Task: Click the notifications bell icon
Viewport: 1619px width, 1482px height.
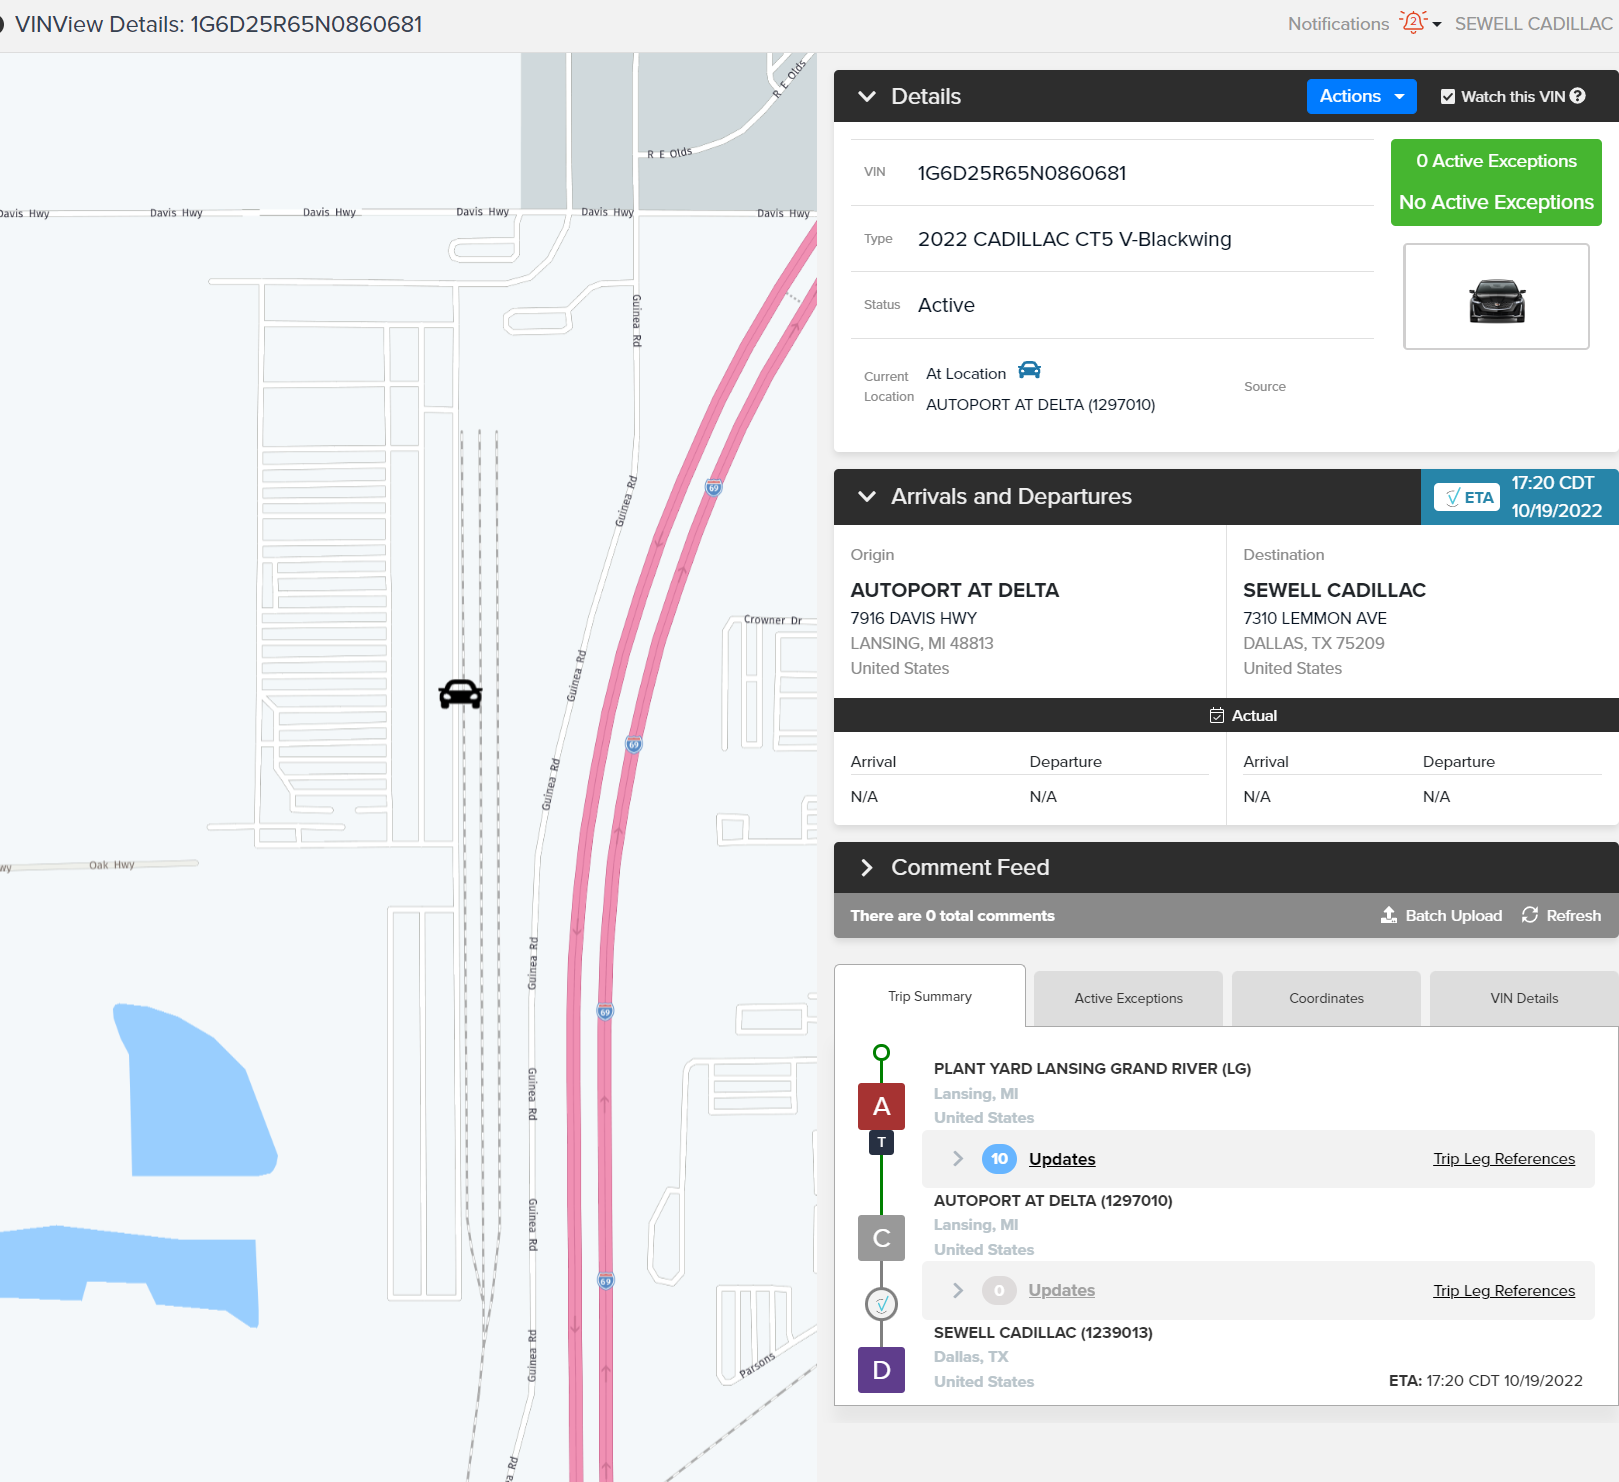Action: pos(1413,23)
